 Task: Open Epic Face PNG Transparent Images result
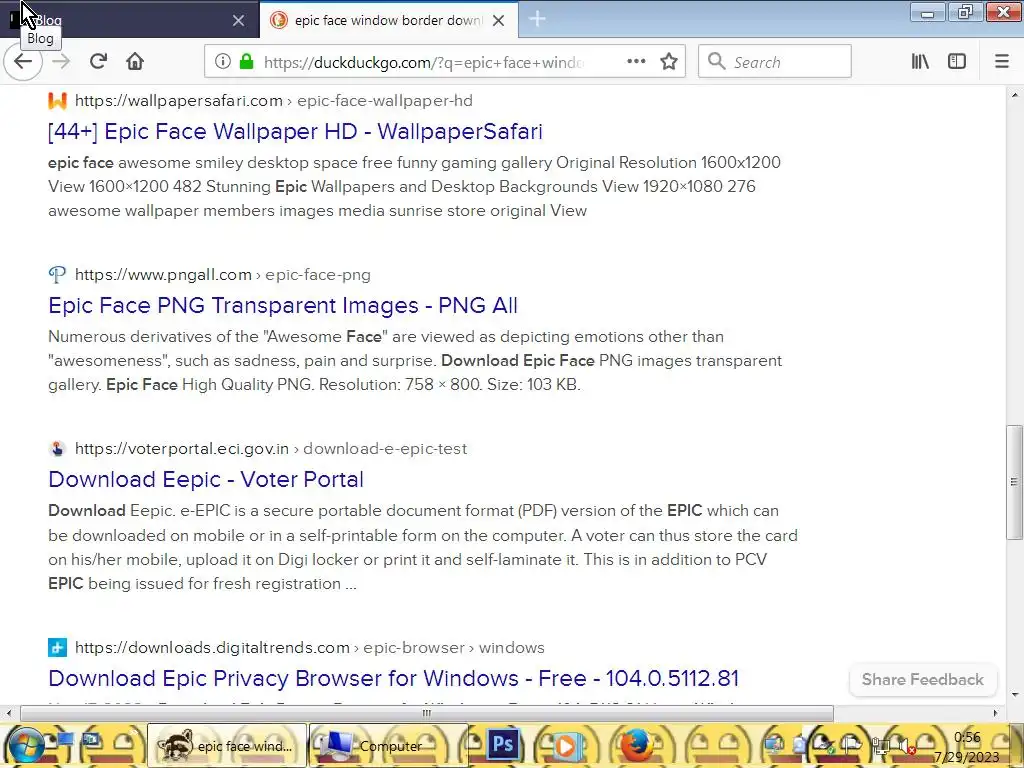click(283, 306)
